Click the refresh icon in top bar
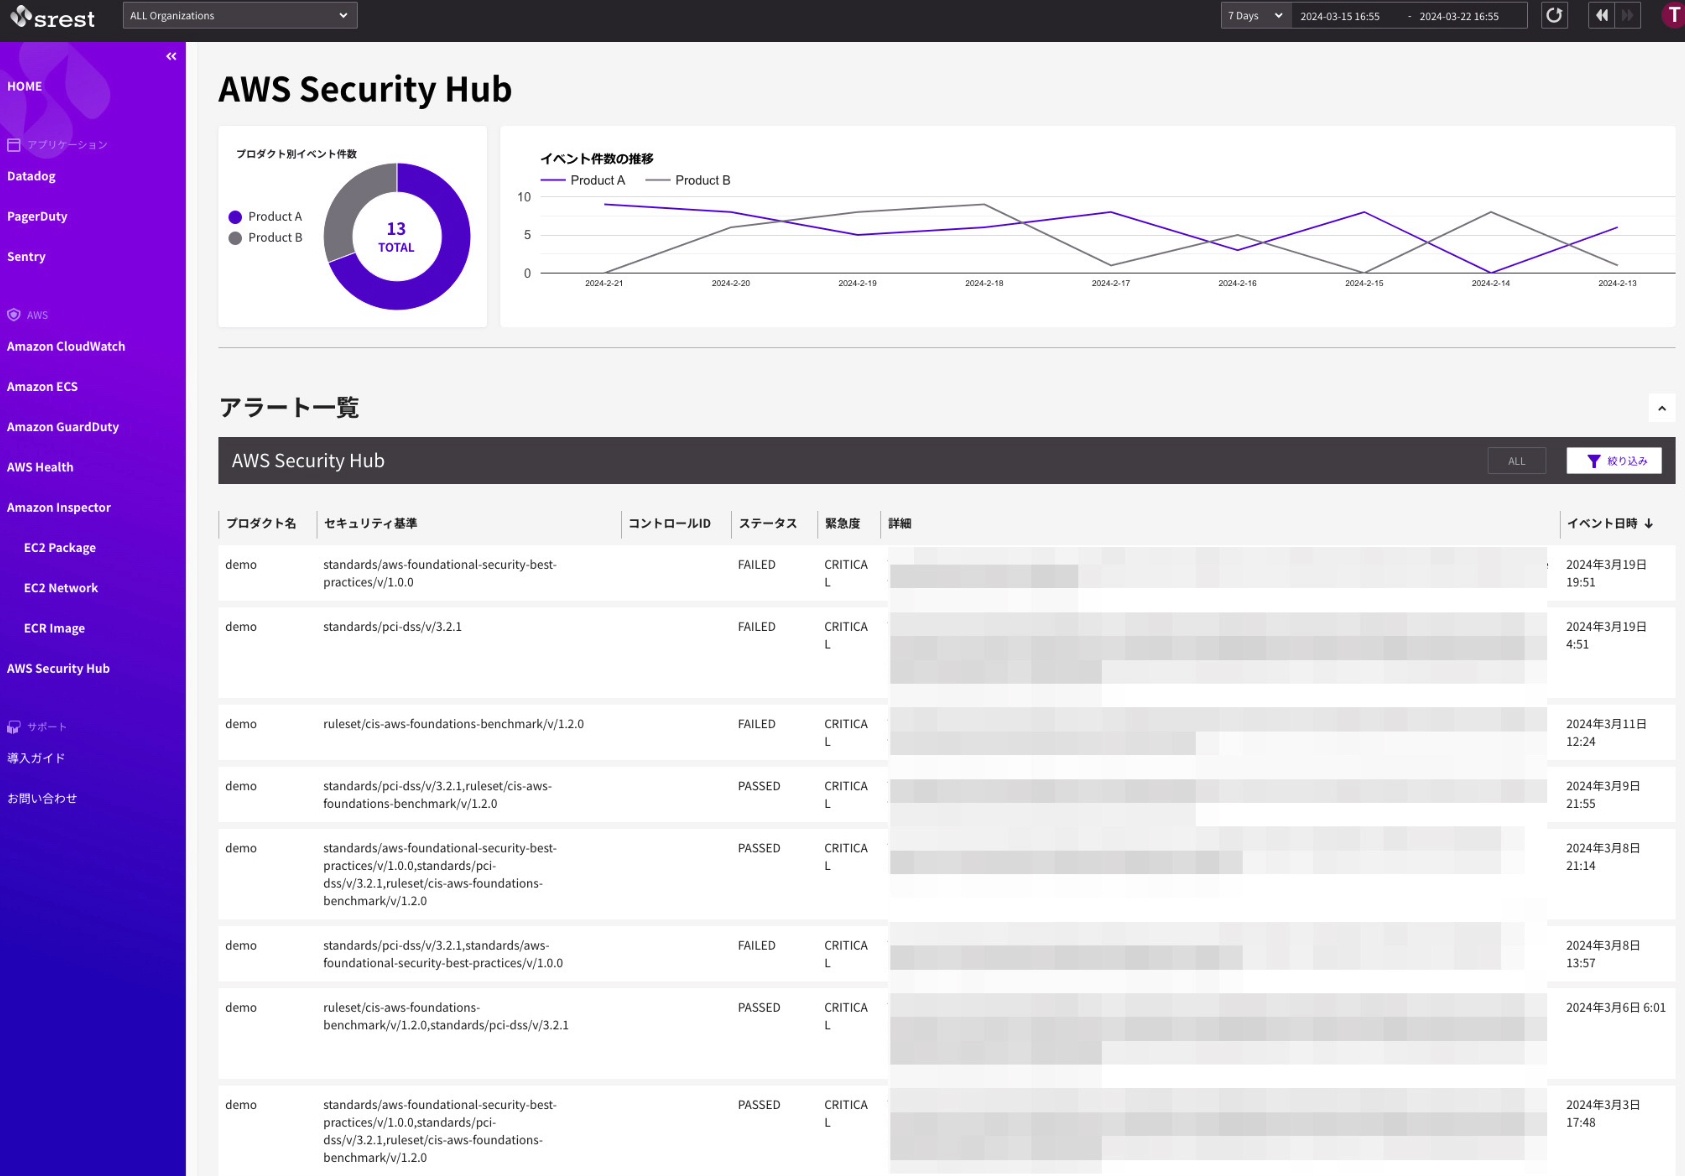Screen dimensions: 1685x1176 click(x=1554, y=16)
